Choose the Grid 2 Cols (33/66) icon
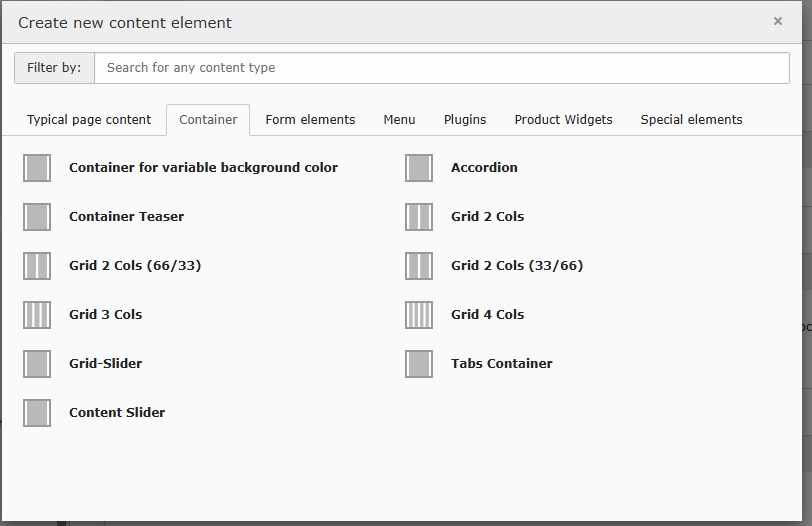This screenshot has width=812, height=526. 419,266
